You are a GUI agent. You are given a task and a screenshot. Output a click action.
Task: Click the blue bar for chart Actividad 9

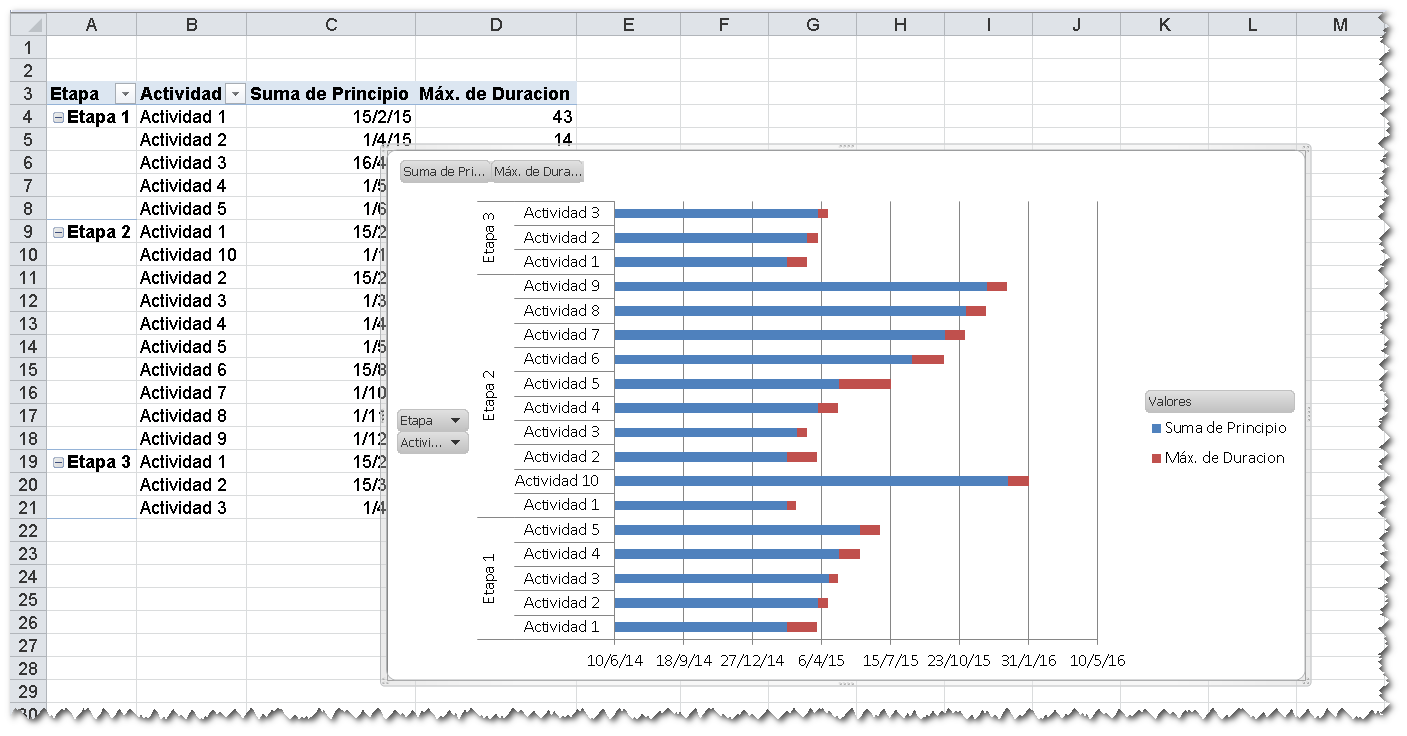tap(801, 286)
